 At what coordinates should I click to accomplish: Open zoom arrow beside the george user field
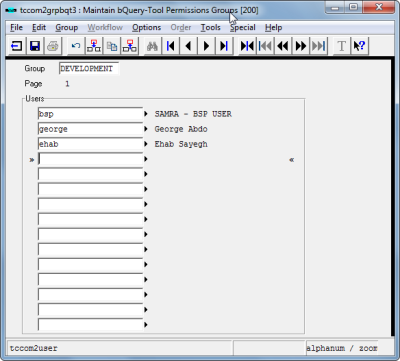pyautogui.click(x=146, y=129)
